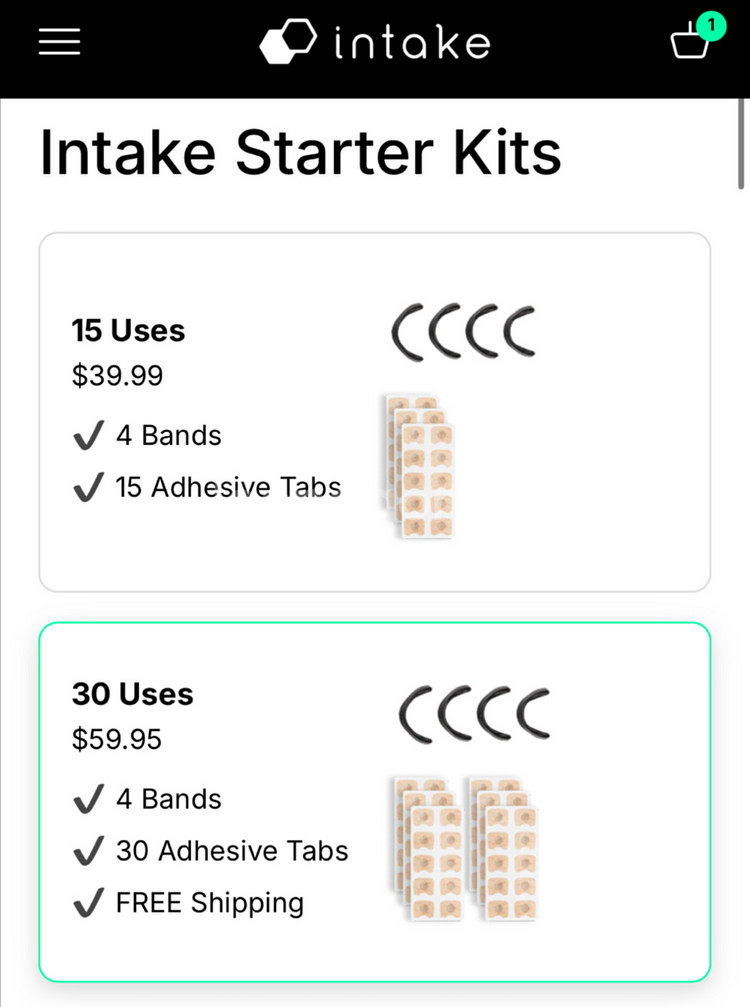
Task: Click the page scrollbar thumb
Action: [x=744, y=144]
